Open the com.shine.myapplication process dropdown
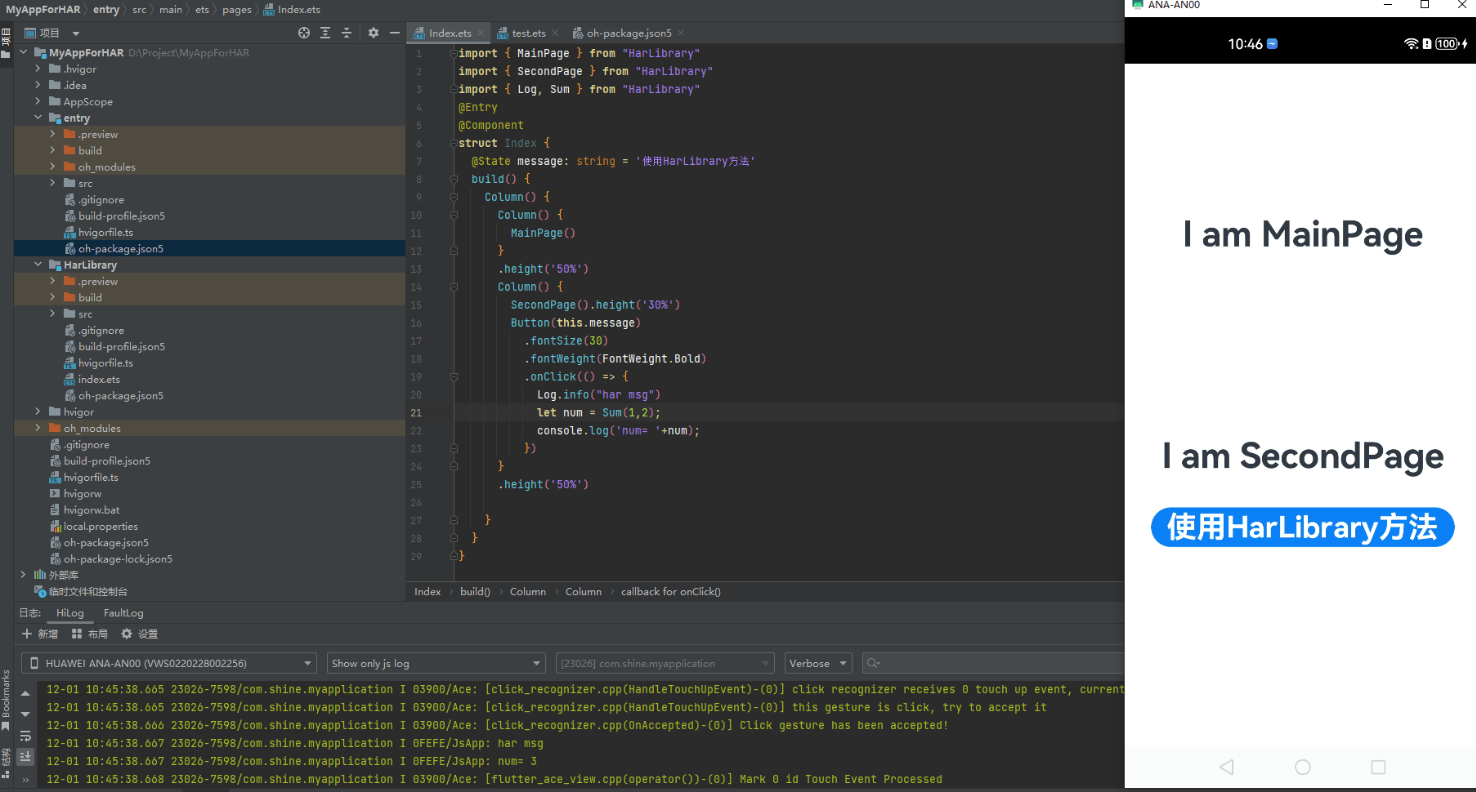 665,663
